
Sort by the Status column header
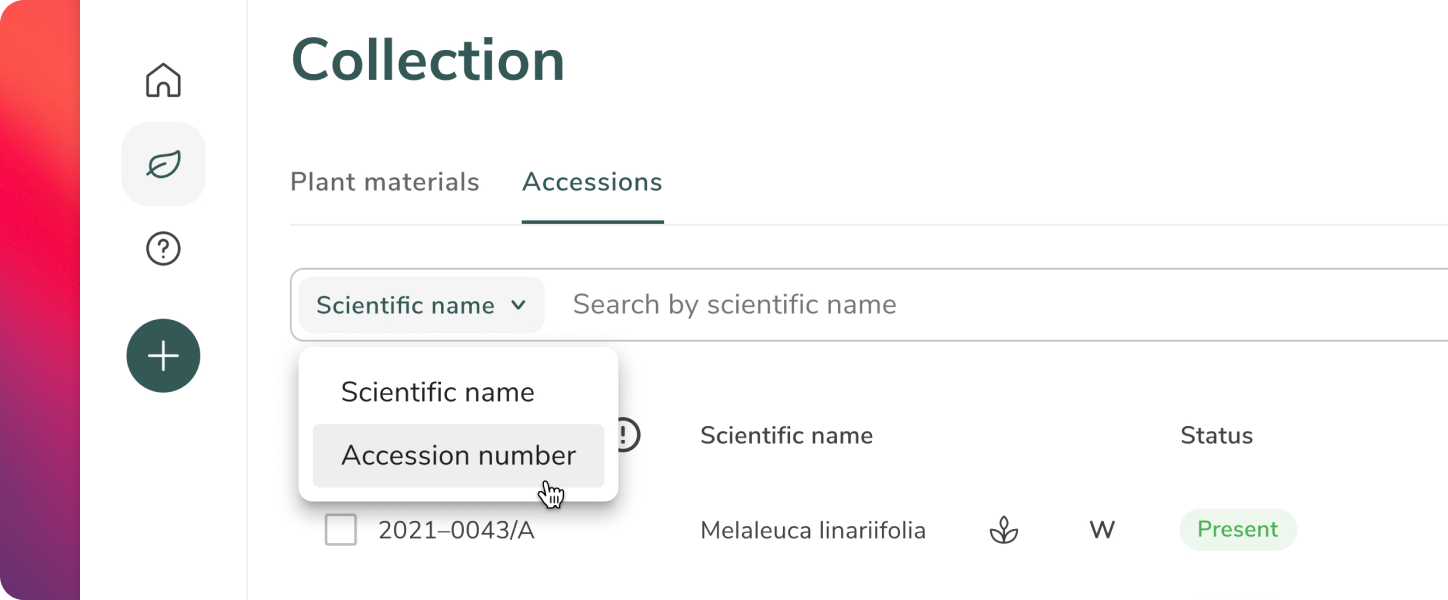pyautogui.click(x=1216, y=435)
